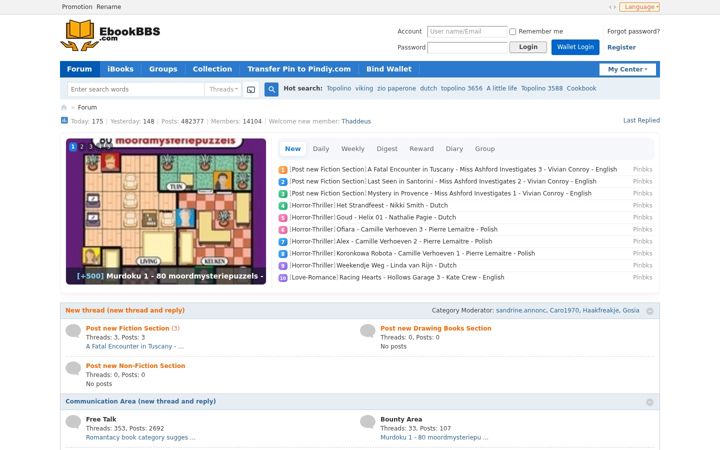Click Romantacy book category sugges... latest post
This screenshot has height=450, width=720.
(x=141, y=438)
